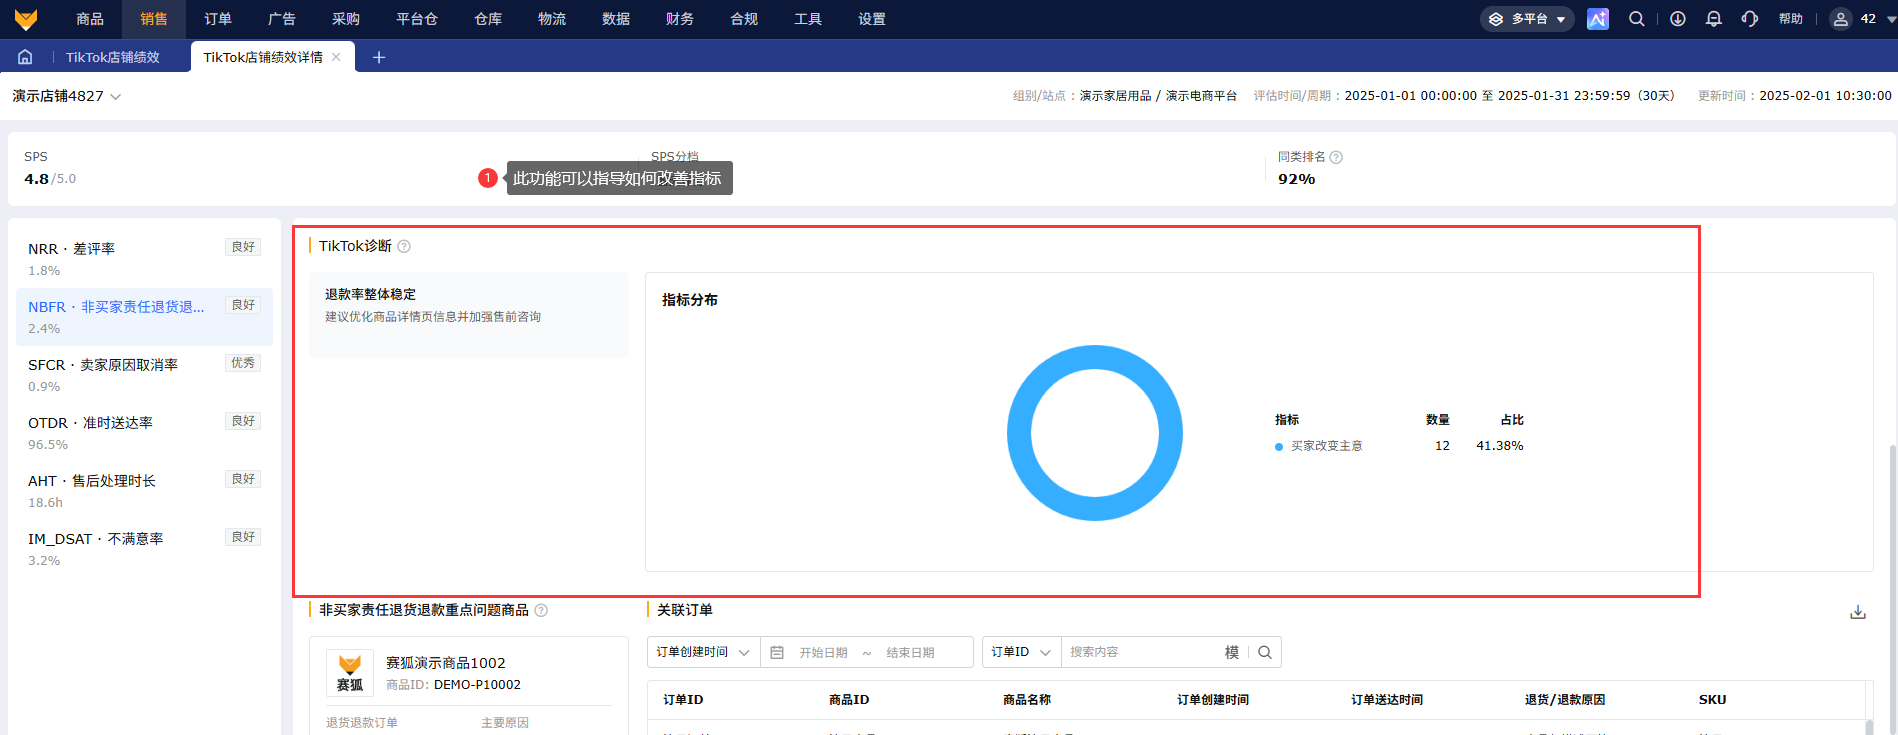Viewport: 1898px width, 735px height.
Task: Select the OTDR 准时送达率 metric
Action: (x=144, y=433)
